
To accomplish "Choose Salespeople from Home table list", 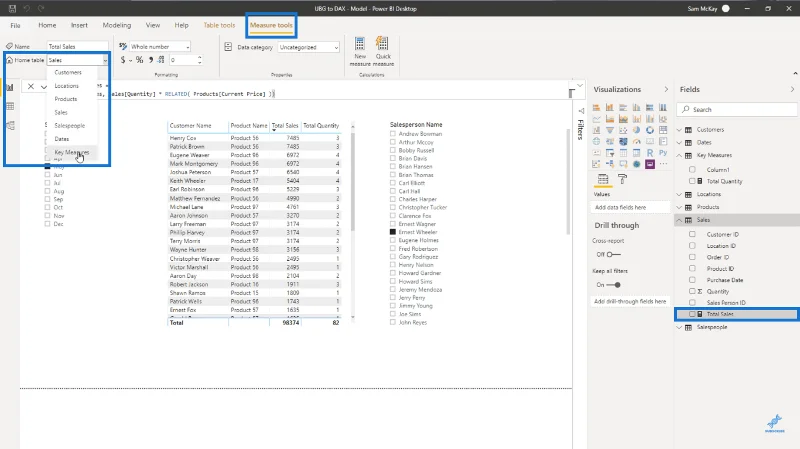I will tap(72, 126).
